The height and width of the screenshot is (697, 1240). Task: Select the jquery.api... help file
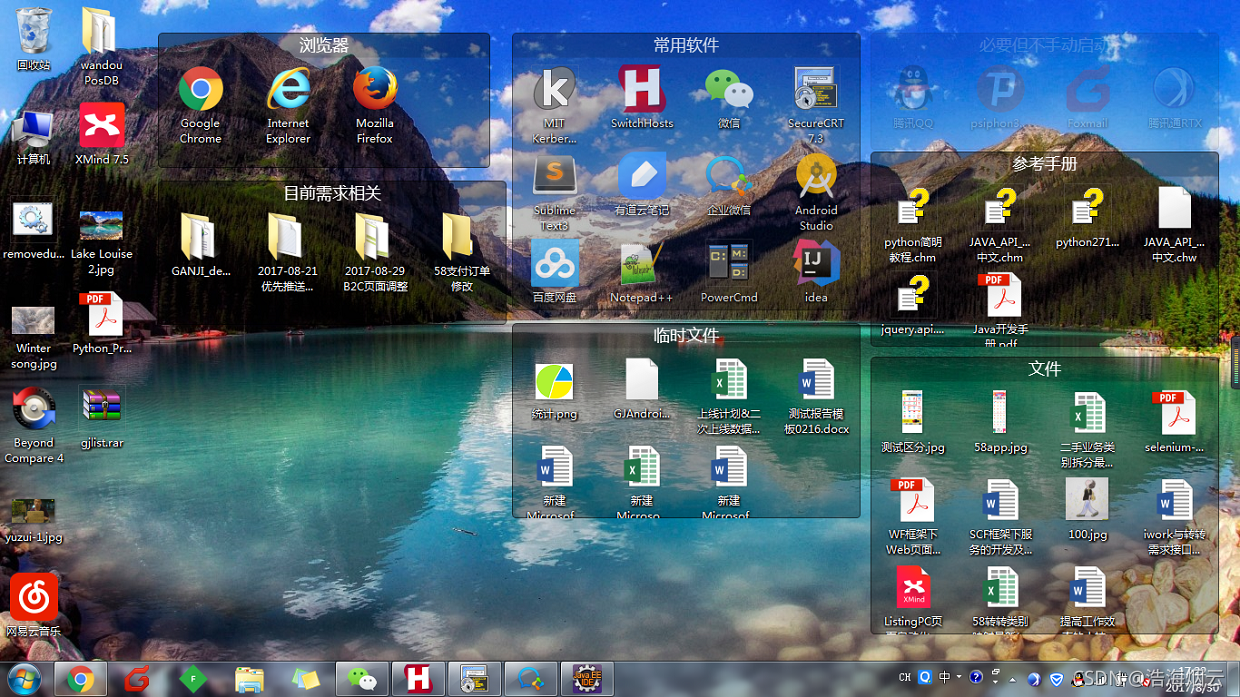tap(912, 295)
